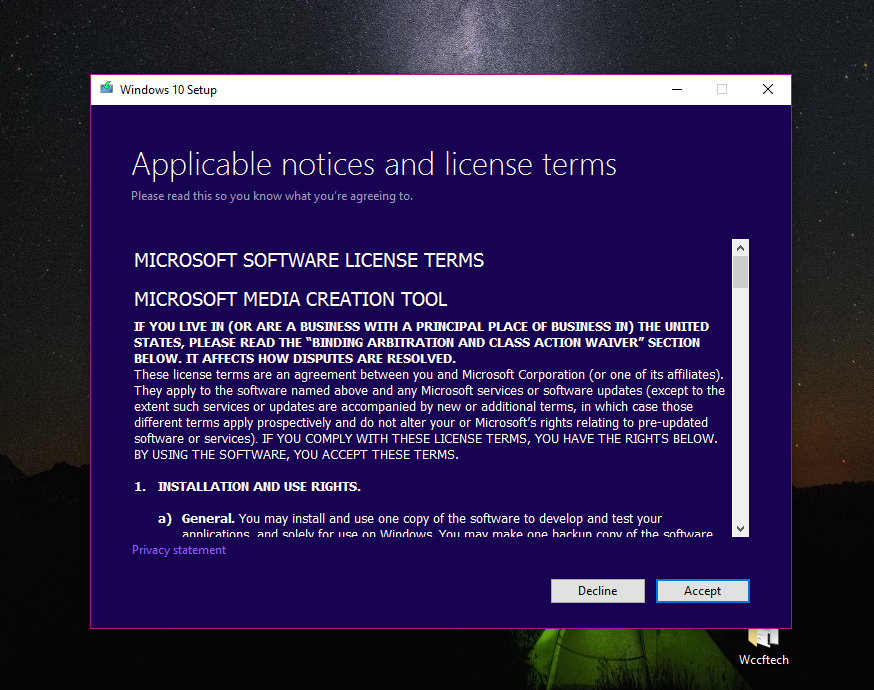Viewport: 874px width, 690px height.
Task: Click the license scrollbar up arrow
Action: point(740,247)
